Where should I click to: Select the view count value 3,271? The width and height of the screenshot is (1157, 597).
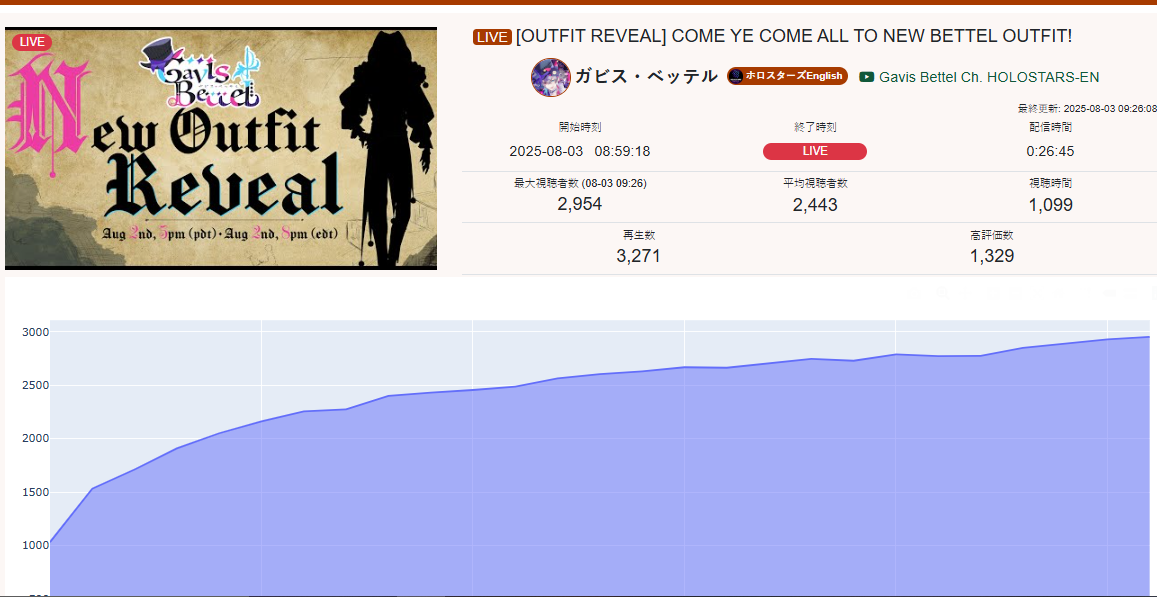[638, 256]
